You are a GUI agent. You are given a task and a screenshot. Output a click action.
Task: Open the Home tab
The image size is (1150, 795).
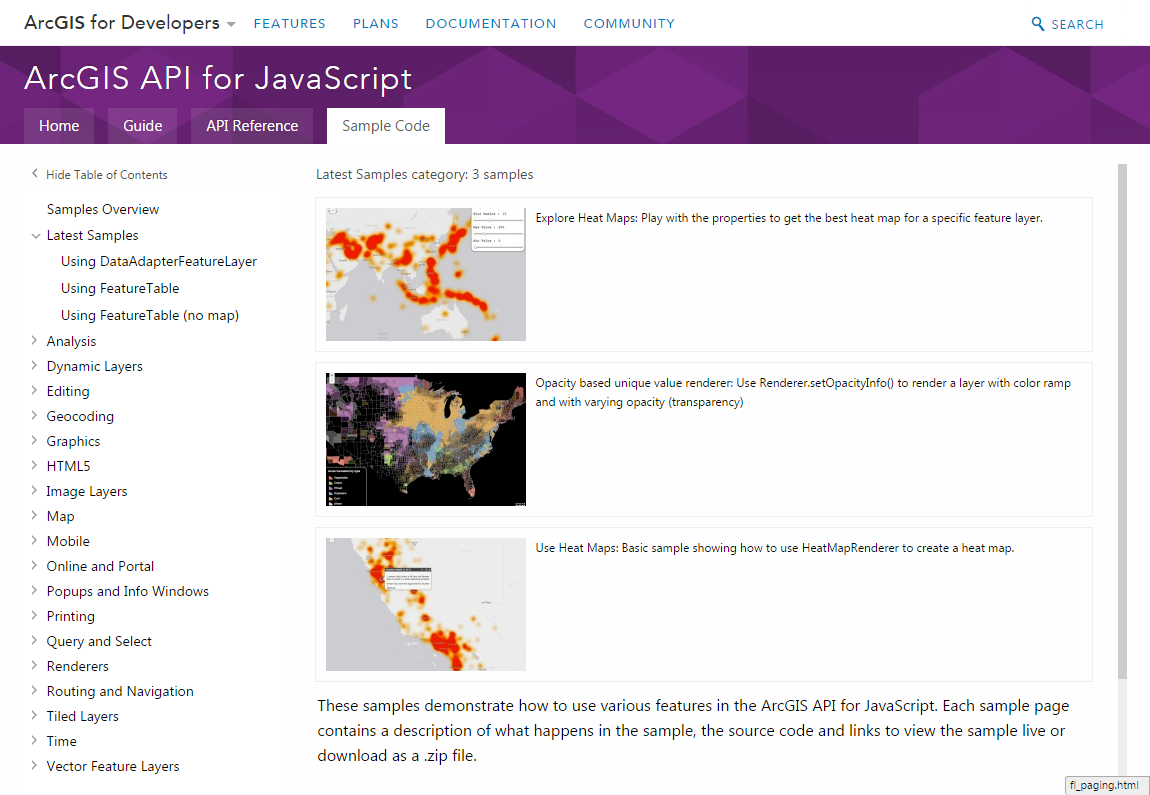59,126
